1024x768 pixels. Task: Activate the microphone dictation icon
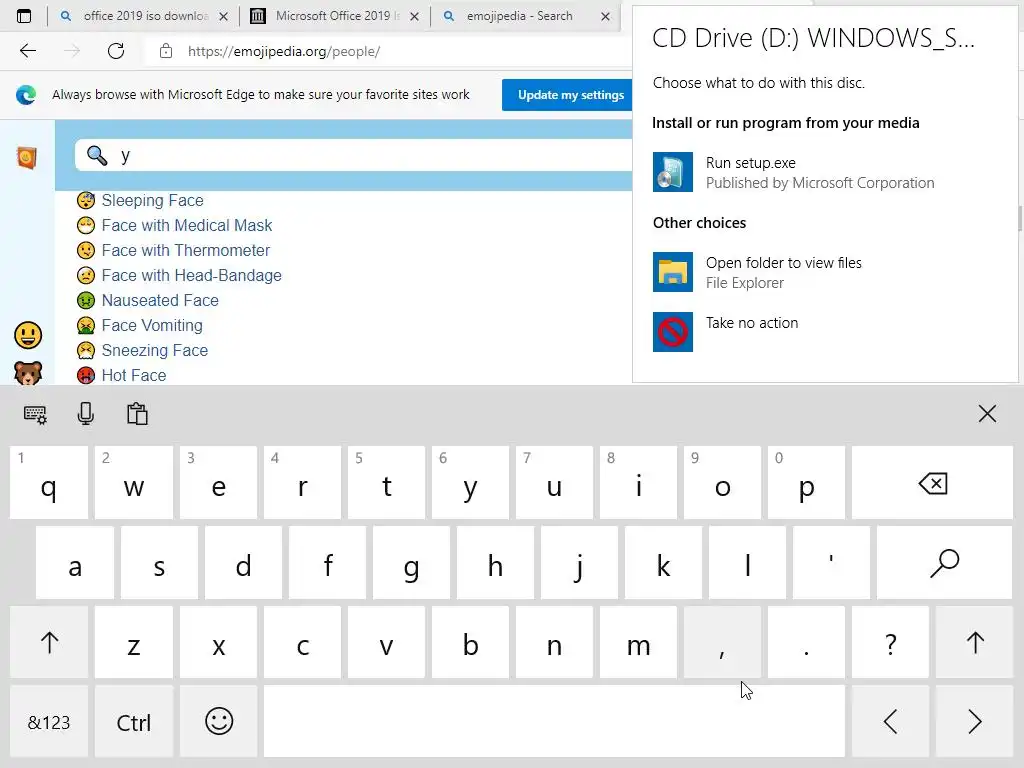[86, 414]
